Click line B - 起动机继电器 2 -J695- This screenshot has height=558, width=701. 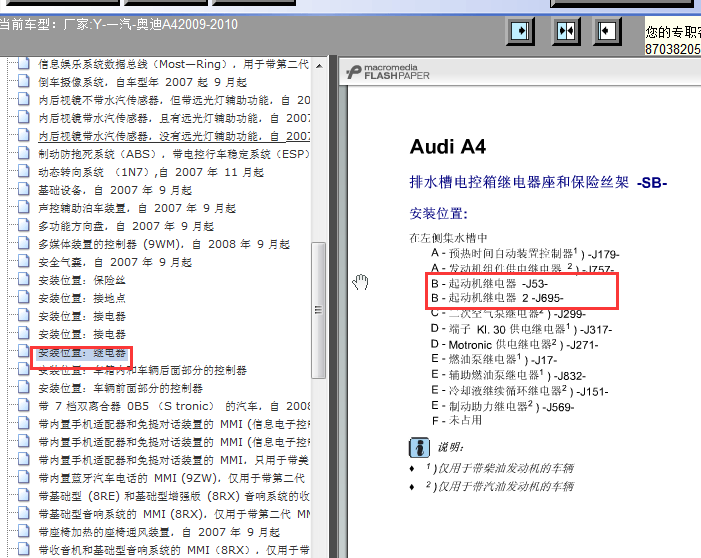coord(497,298)
